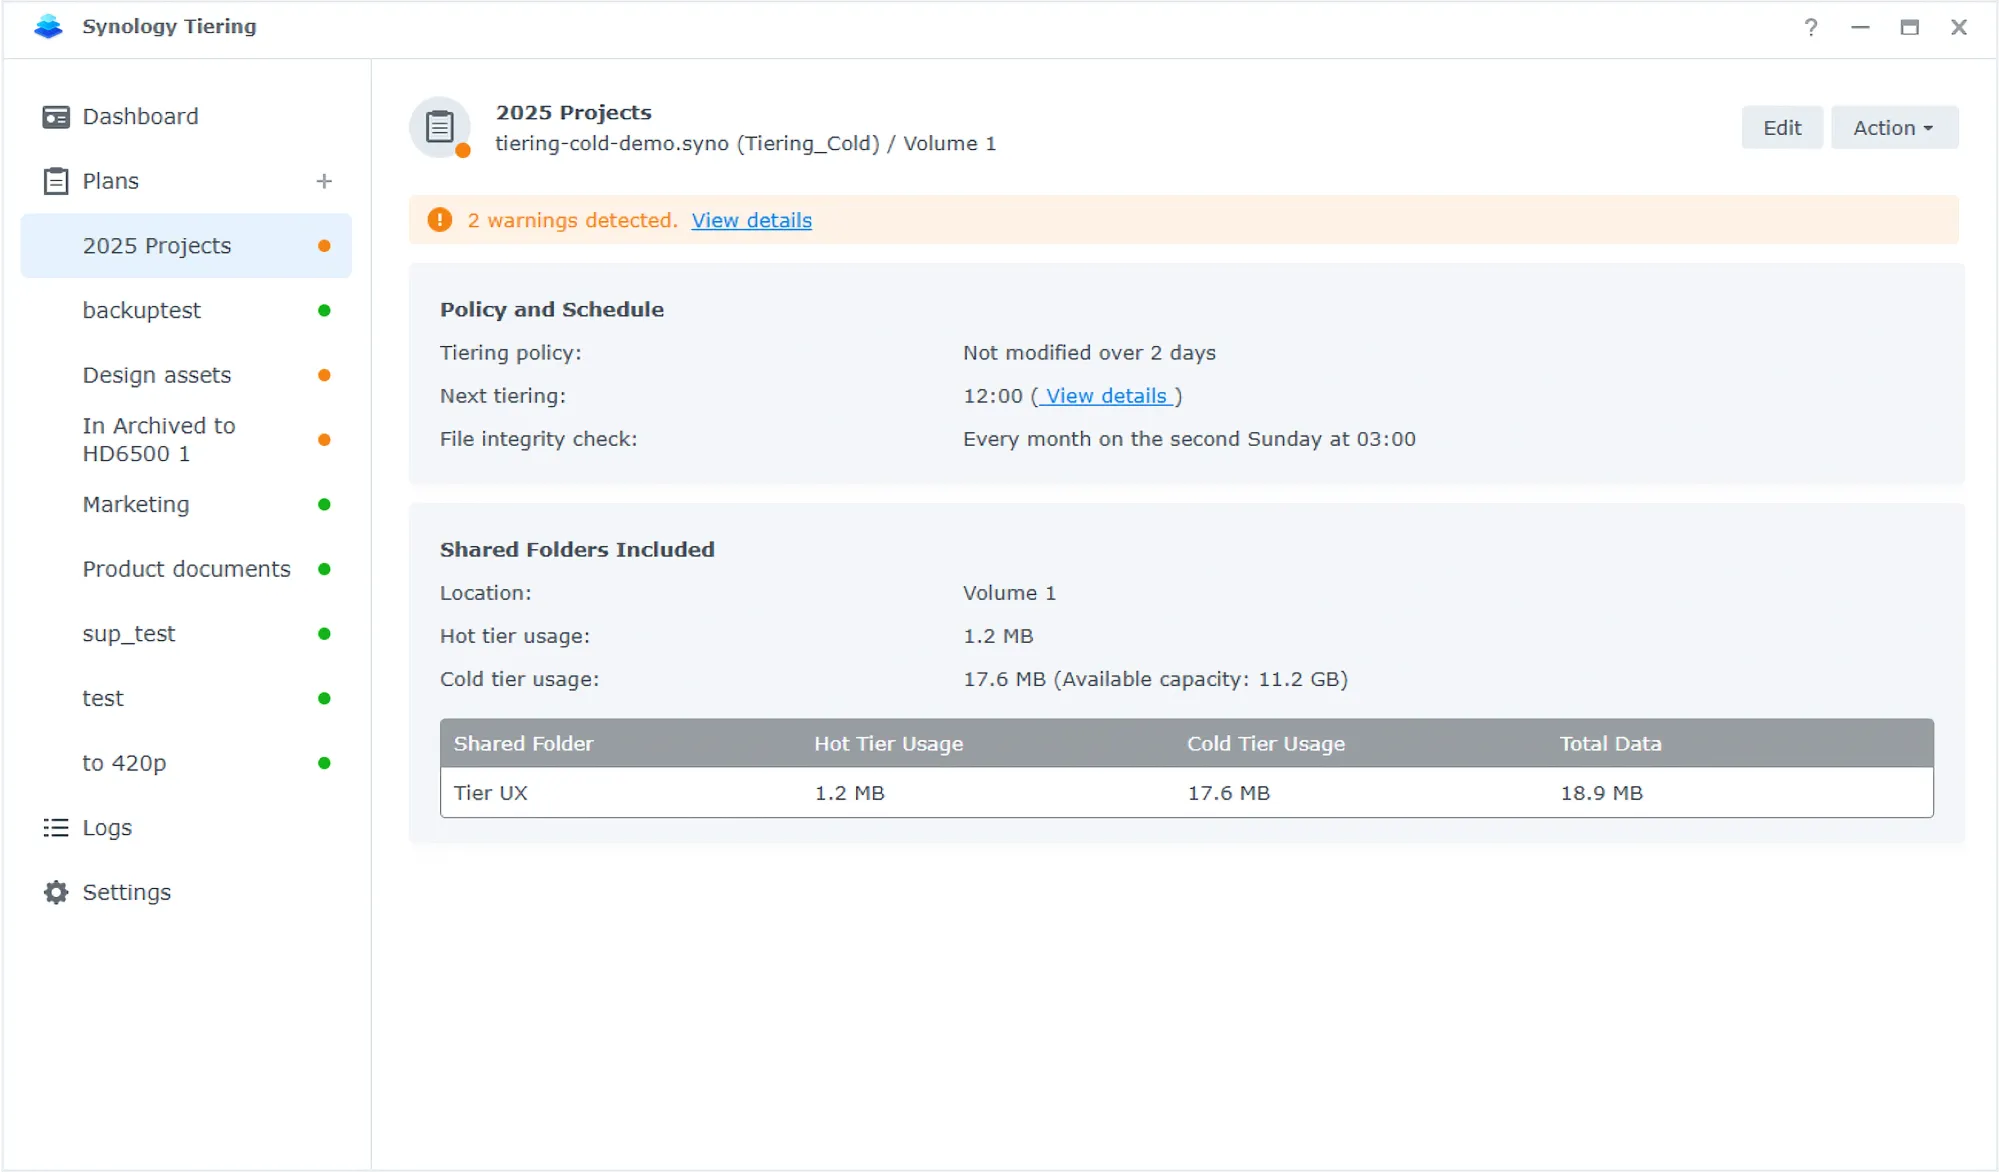Click the Synology Tiering app logo
2000x1172 pixels.
(48, 27)
